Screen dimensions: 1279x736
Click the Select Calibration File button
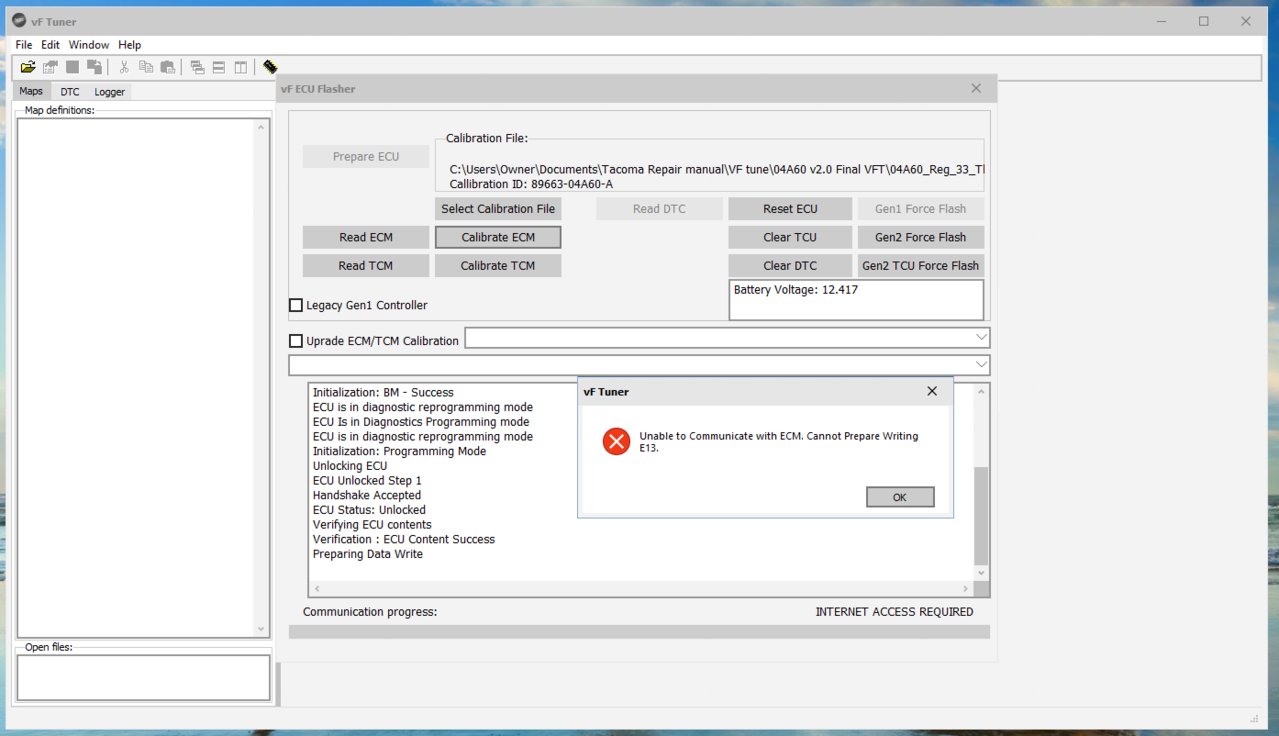498,209
